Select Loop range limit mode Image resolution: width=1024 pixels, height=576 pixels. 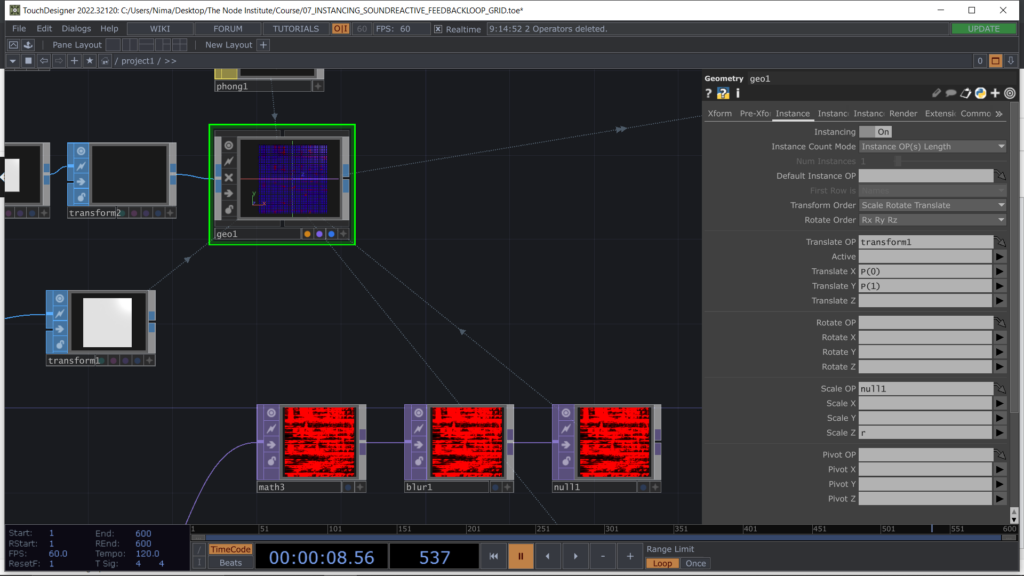[x=662, y=563]
